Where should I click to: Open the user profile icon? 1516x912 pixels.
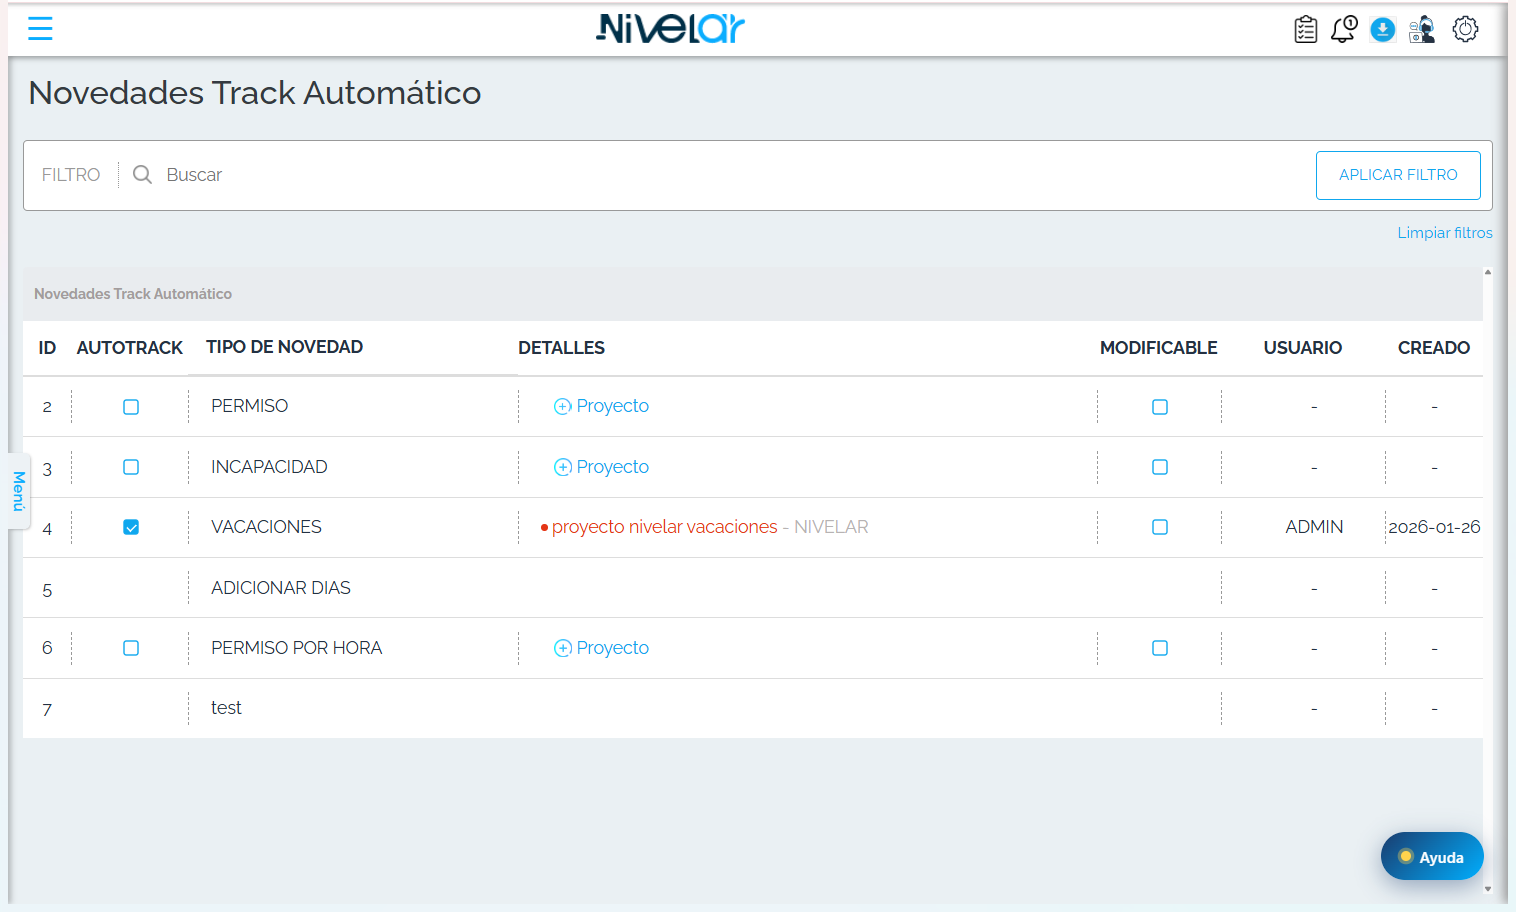click(x=1422, y=29)
